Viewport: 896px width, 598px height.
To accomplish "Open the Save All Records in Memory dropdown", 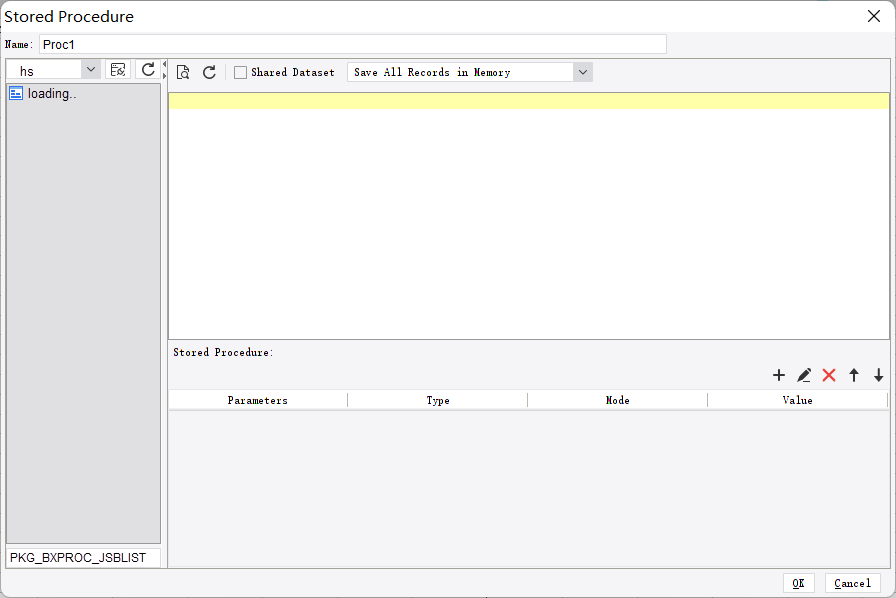I will click(583, 71).
